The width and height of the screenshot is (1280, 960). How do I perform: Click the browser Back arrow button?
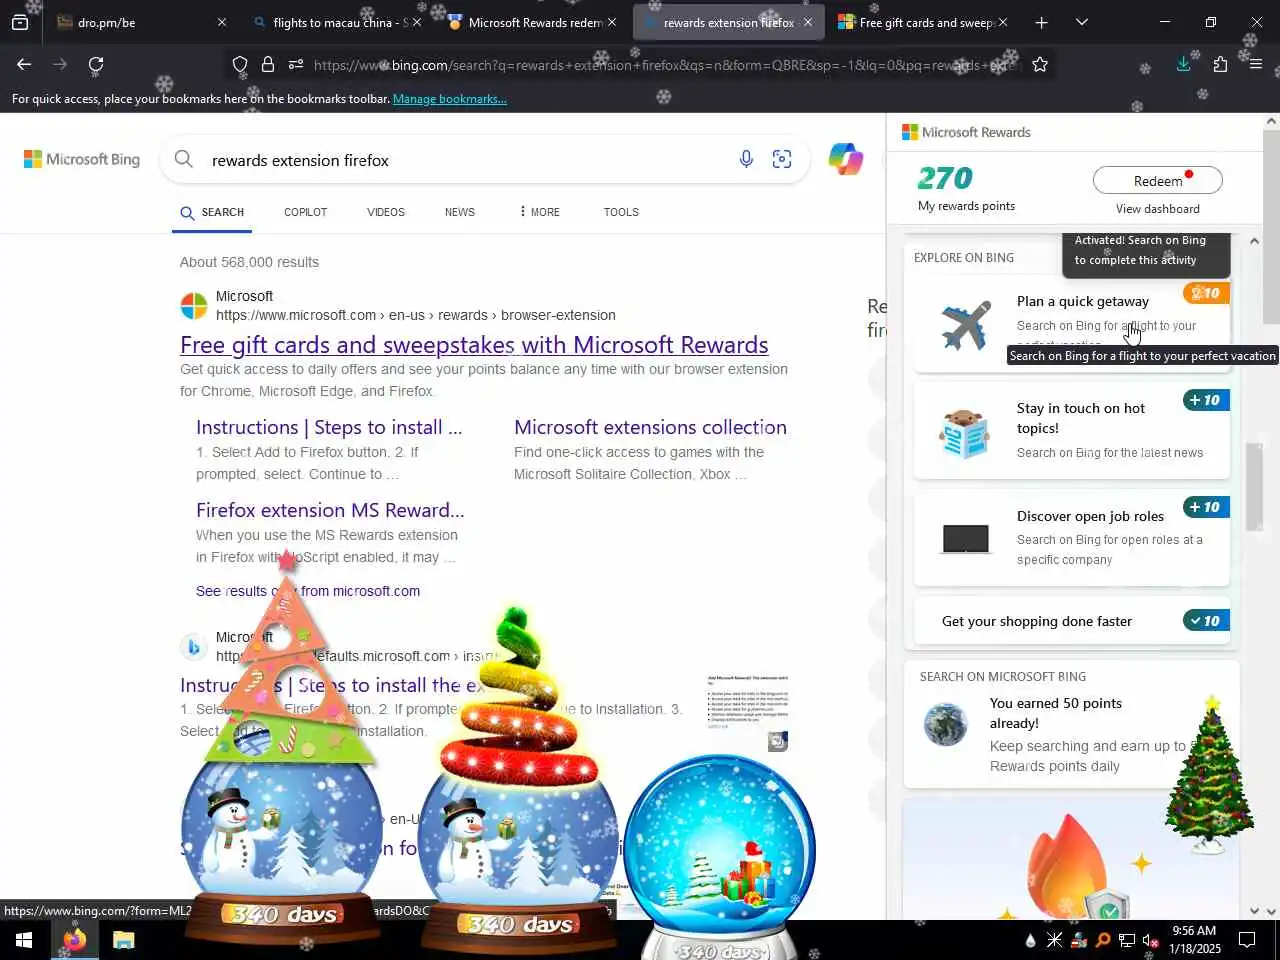tap(24, 64)
